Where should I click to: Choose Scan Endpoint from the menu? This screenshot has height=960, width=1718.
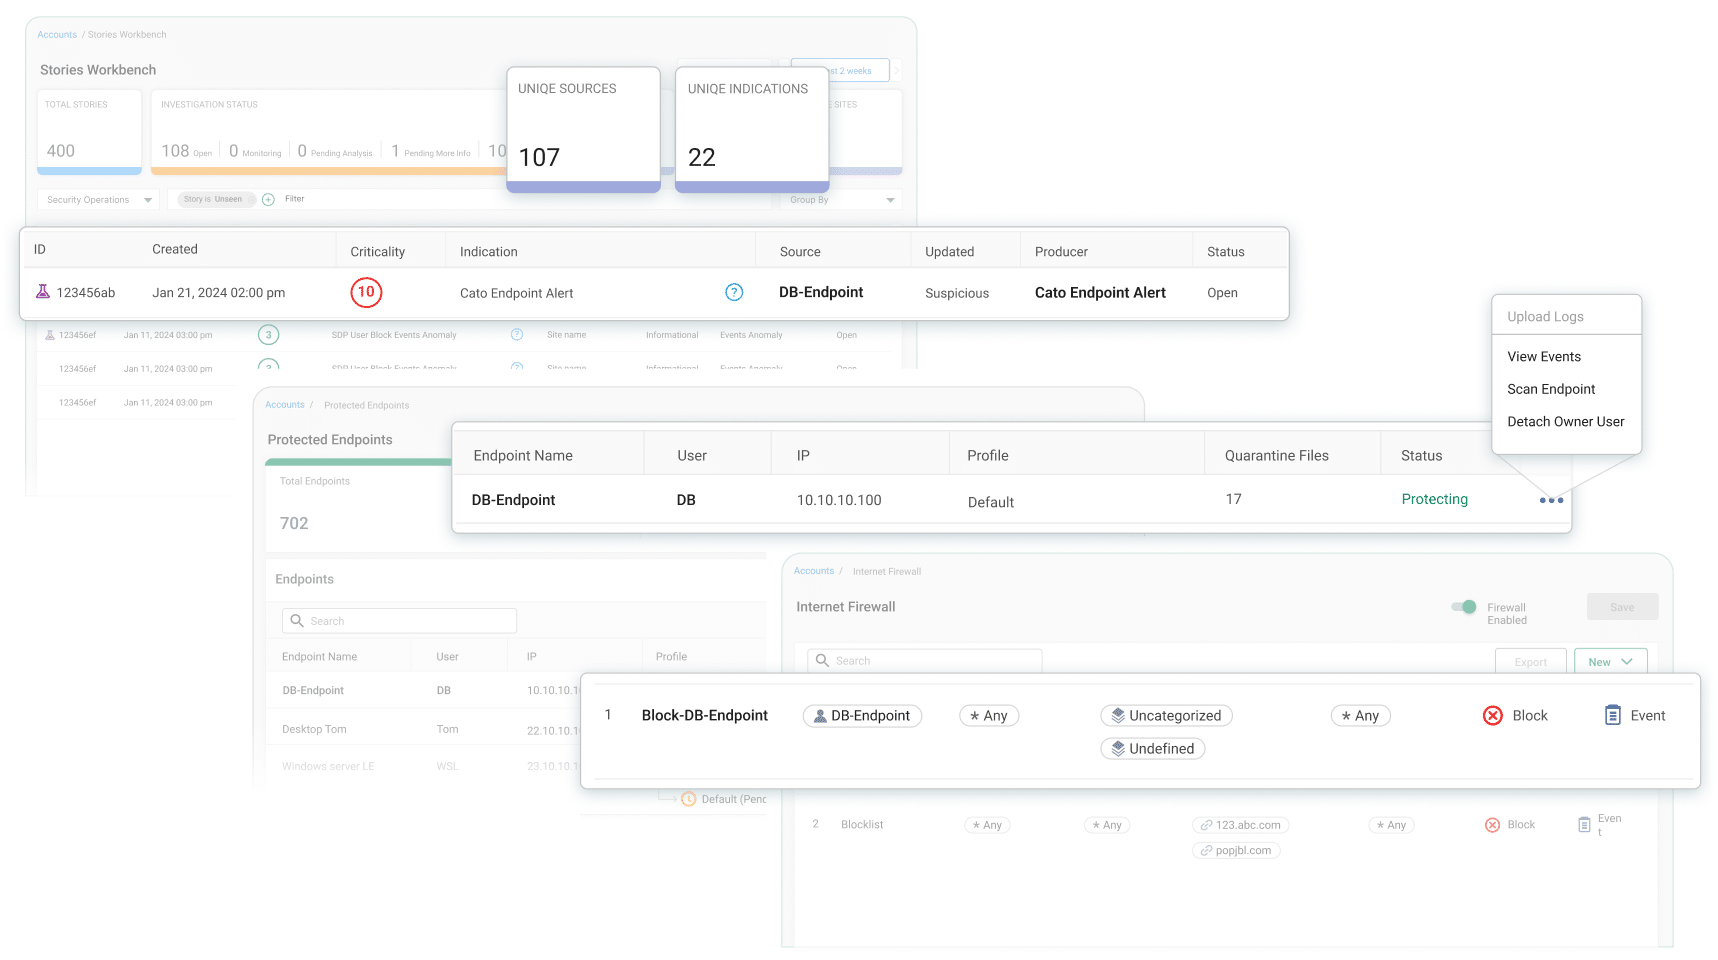[x=1551, y=389]
